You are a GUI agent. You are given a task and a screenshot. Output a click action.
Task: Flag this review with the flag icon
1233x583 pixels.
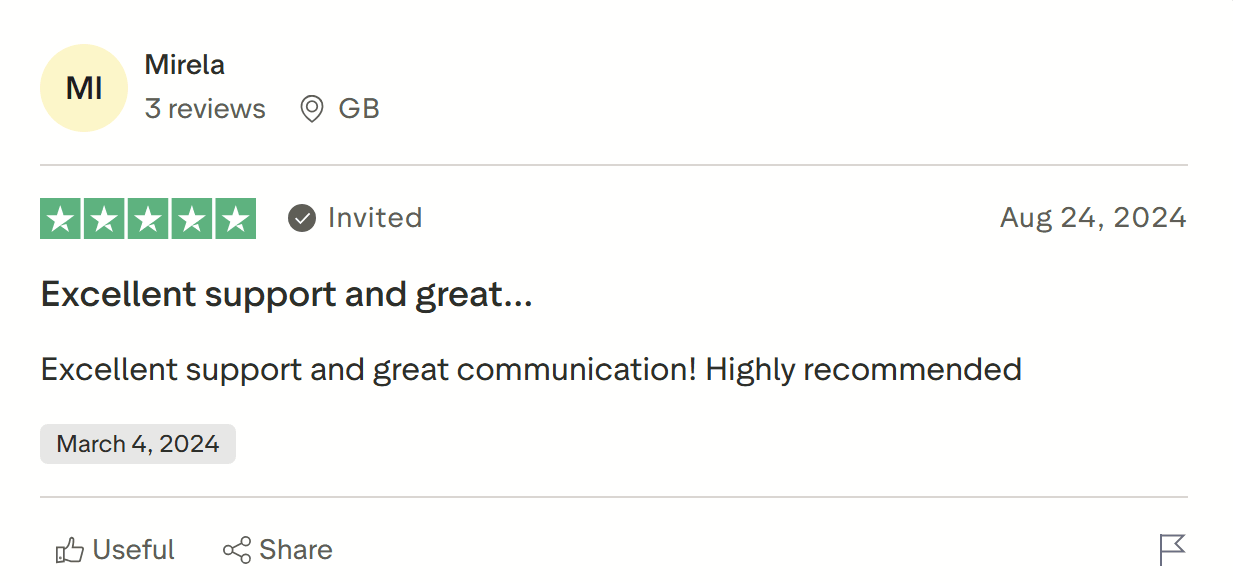coord(1172,549)
